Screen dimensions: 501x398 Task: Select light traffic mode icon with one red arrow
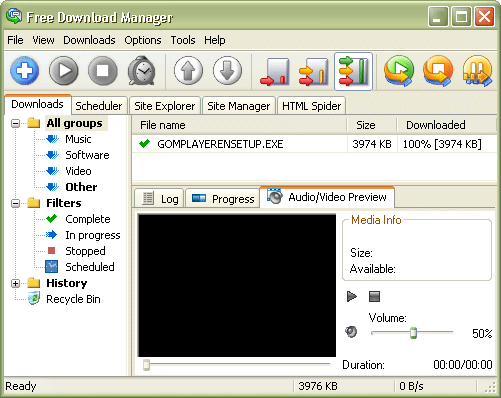pyautogui.click(x=275, y=72)
